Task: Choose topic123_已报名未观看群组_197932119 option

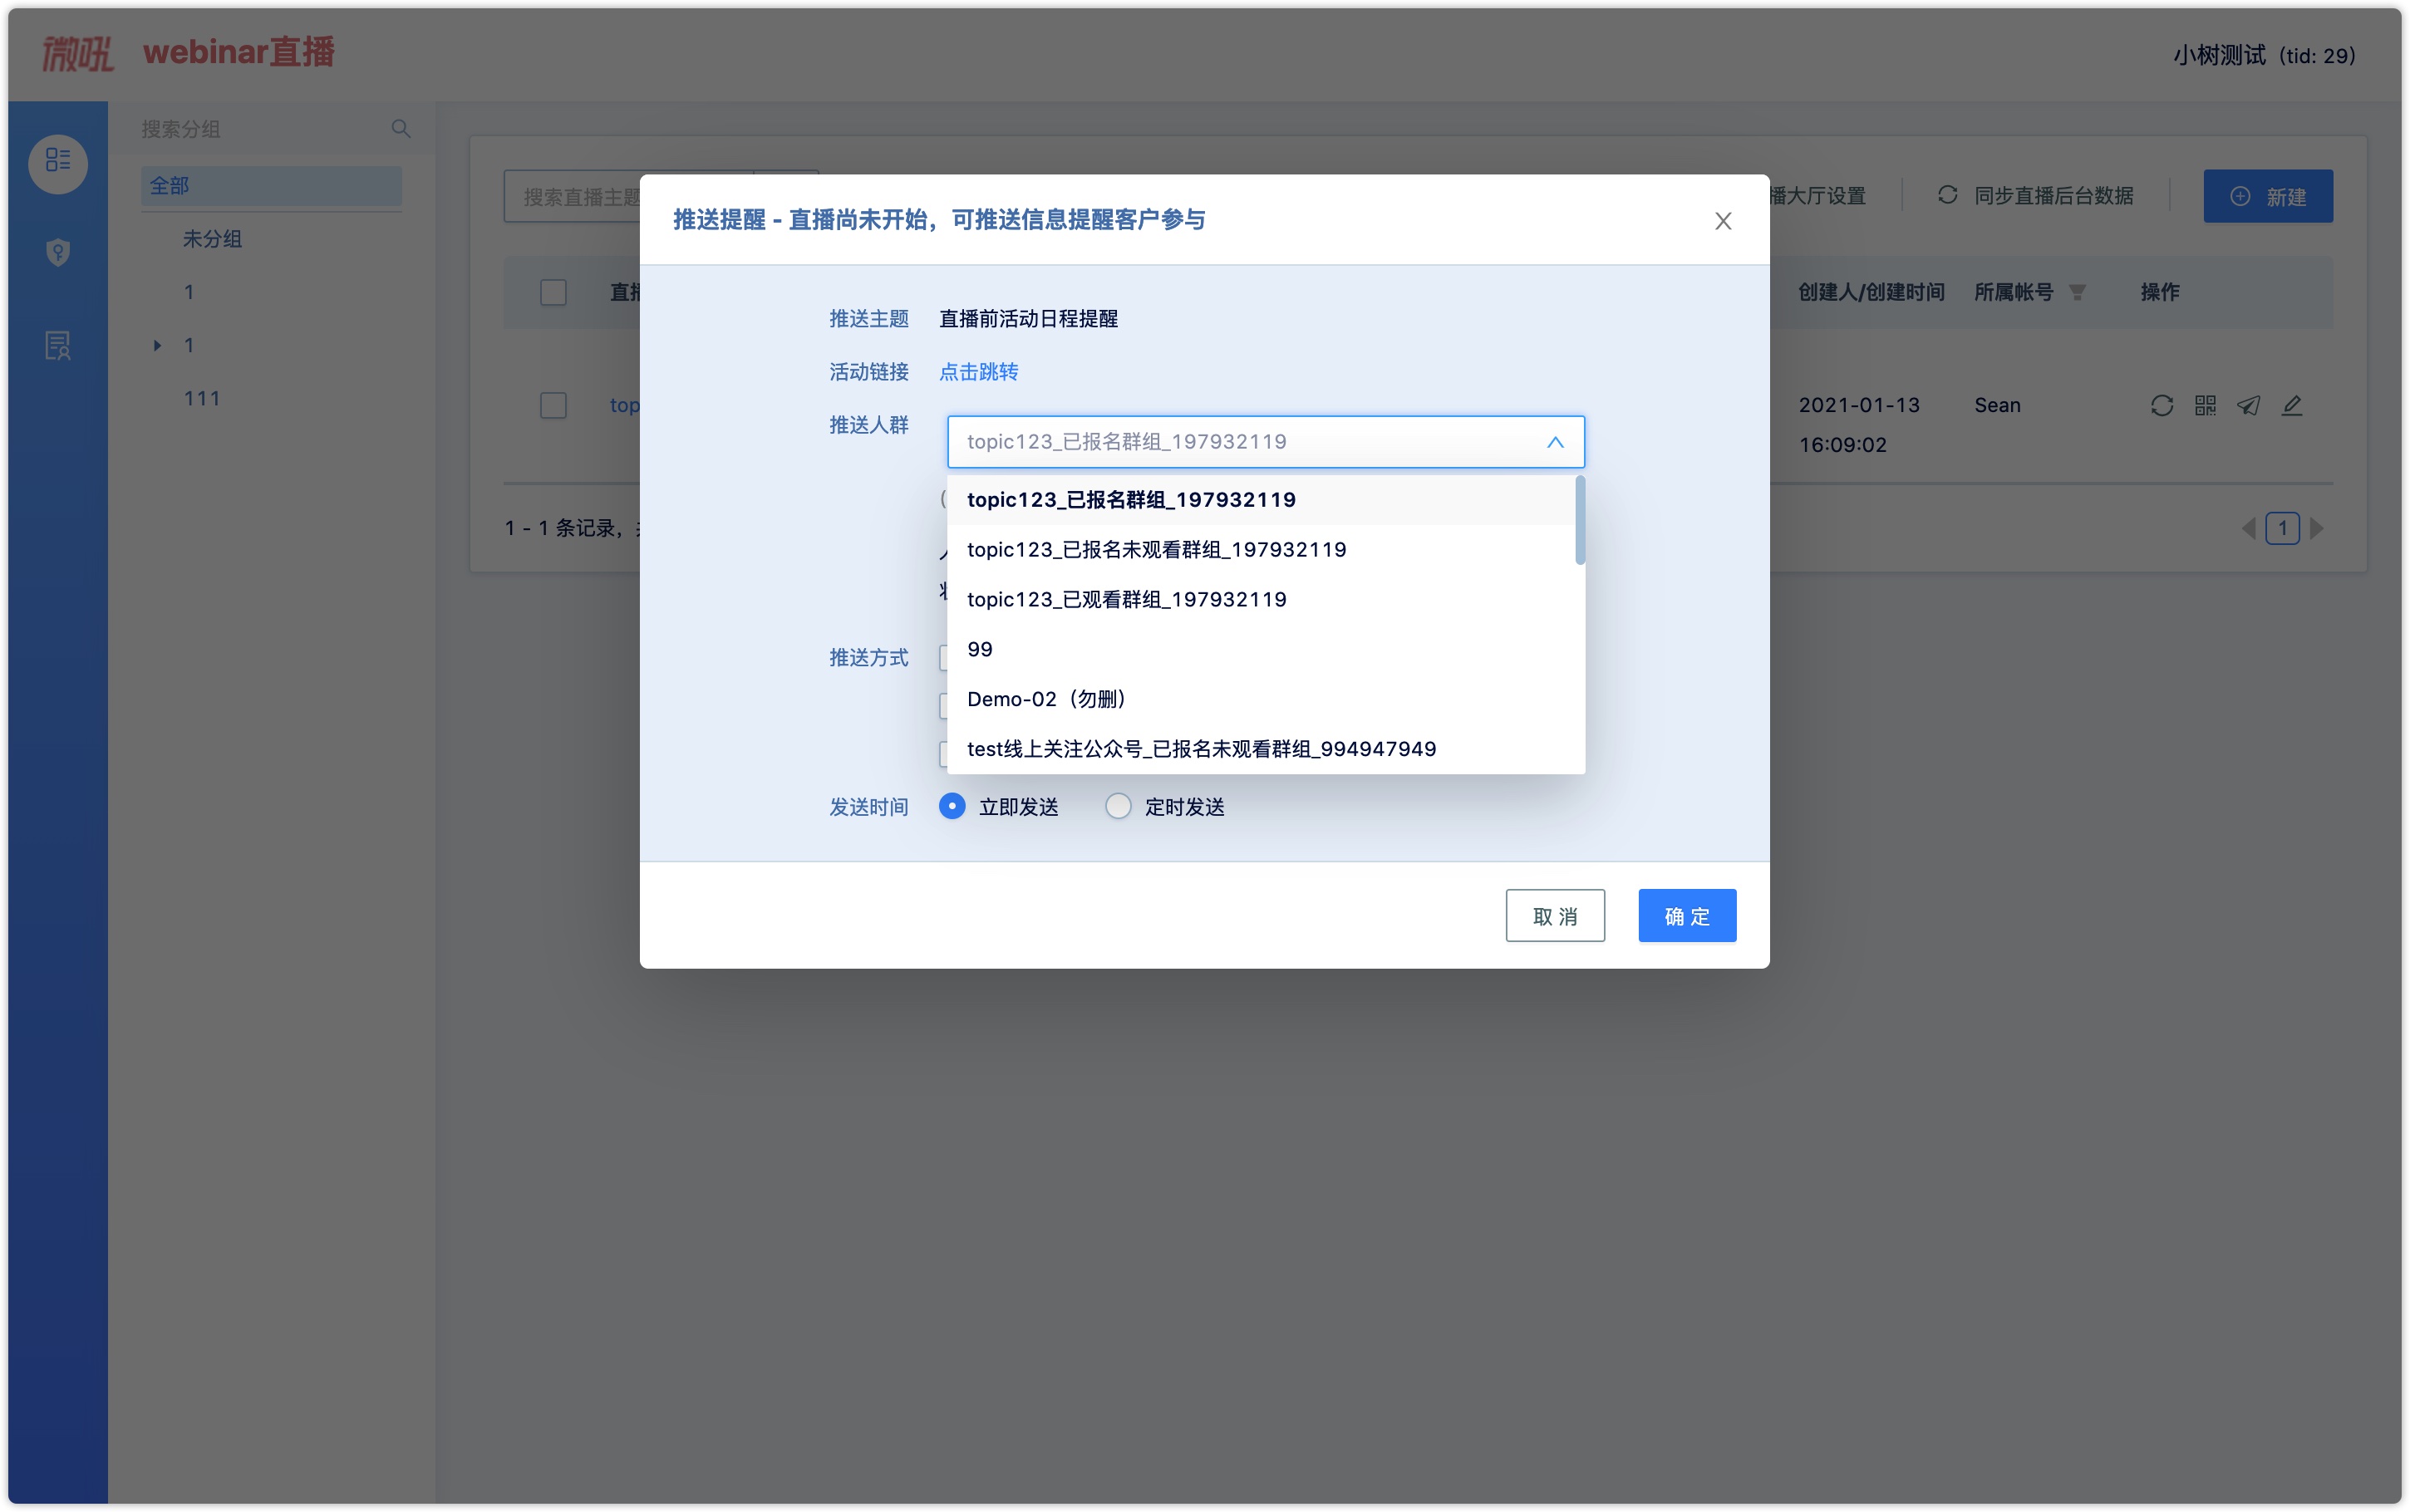Action: (x=1260, y=550)
